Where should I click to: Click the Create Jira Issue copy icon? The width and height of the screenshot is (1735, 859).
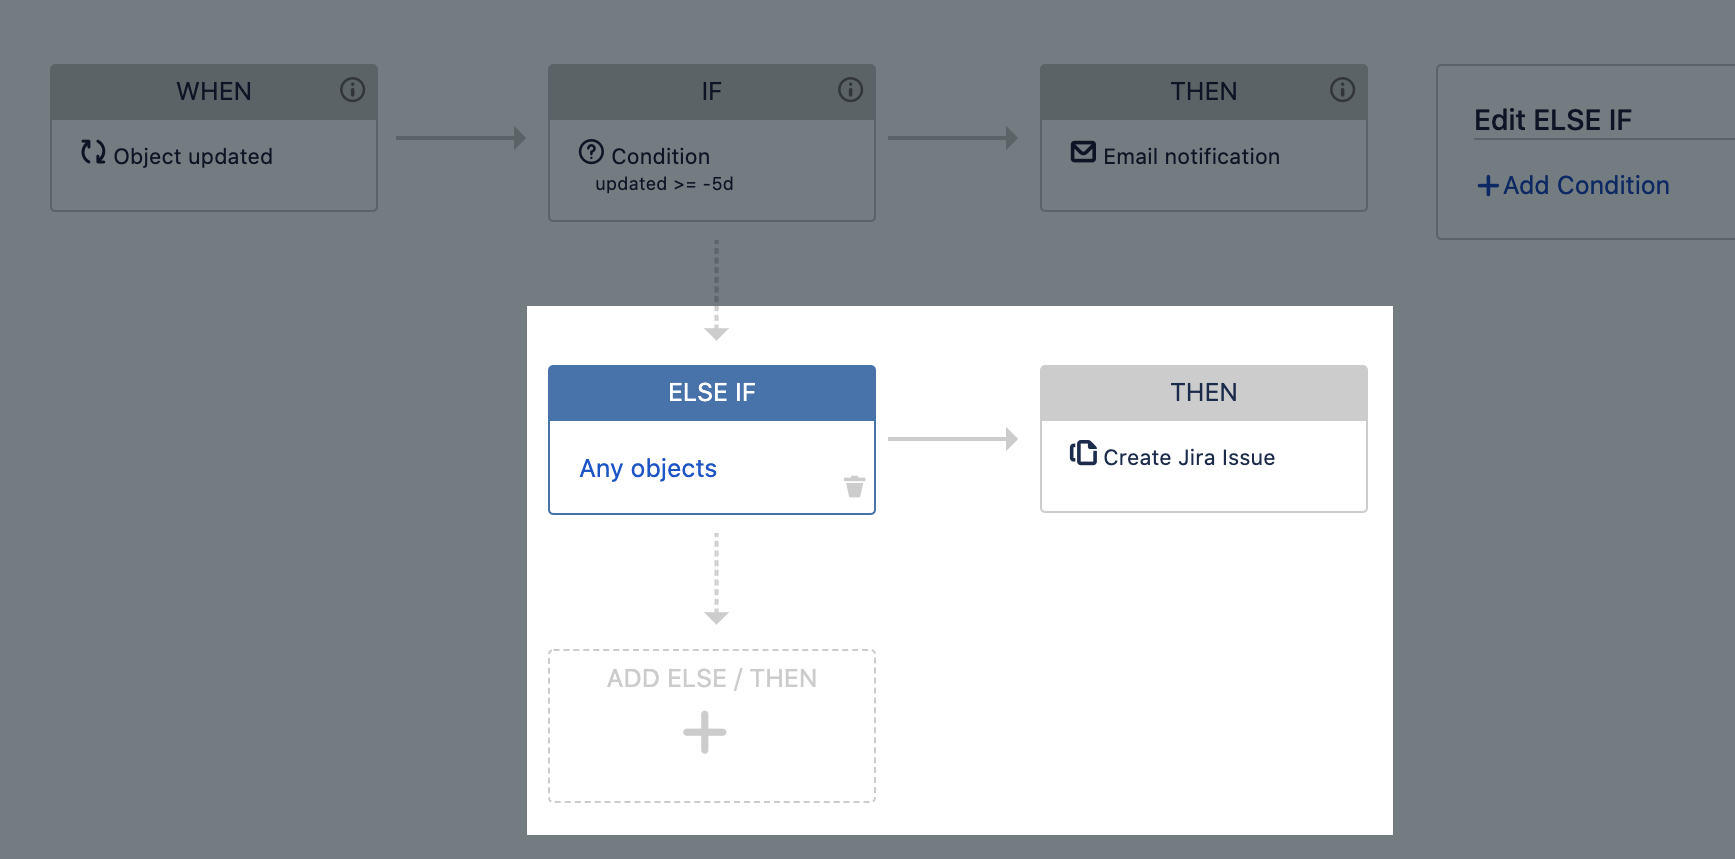click(1083, 453)
